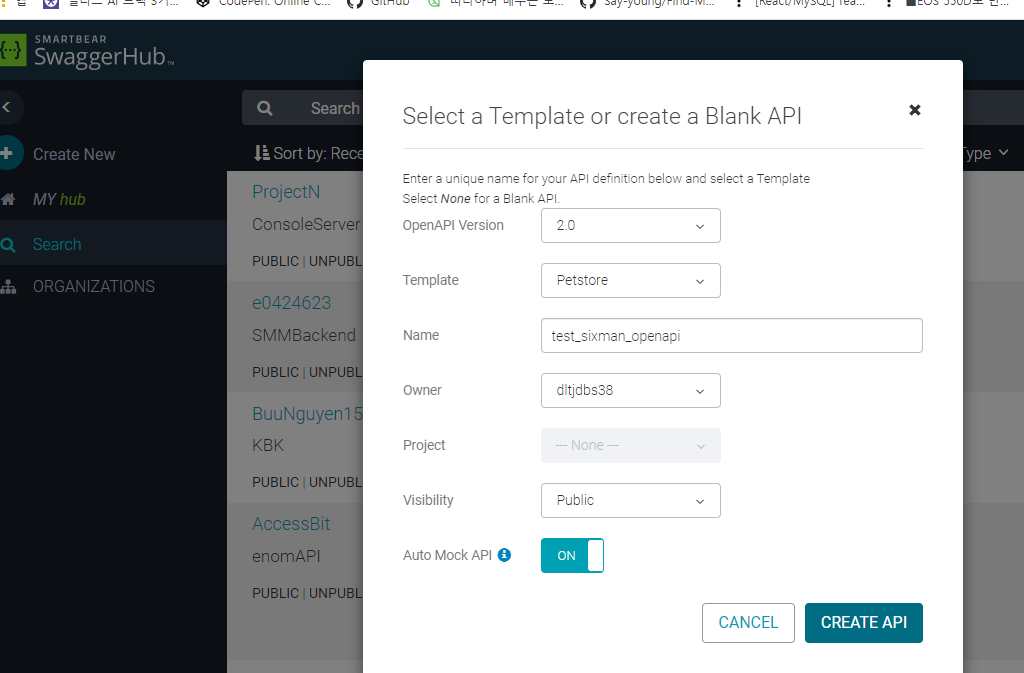The height and width of the screenshot is (673, 1024).
Task: Click the Name input field
Action: (x=731, y=336)
